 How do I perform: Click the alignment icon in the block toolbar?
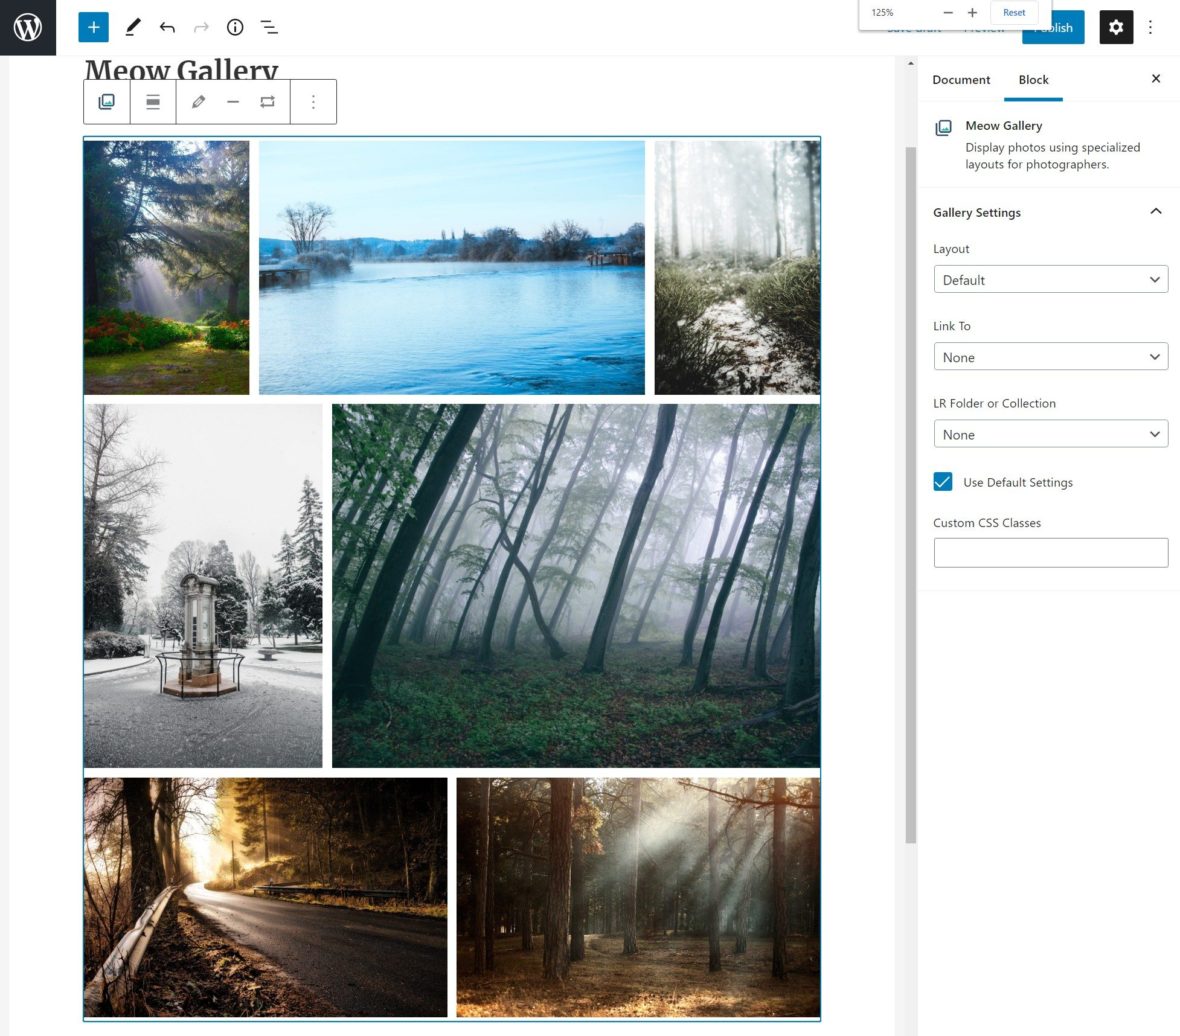click(153, 101)
